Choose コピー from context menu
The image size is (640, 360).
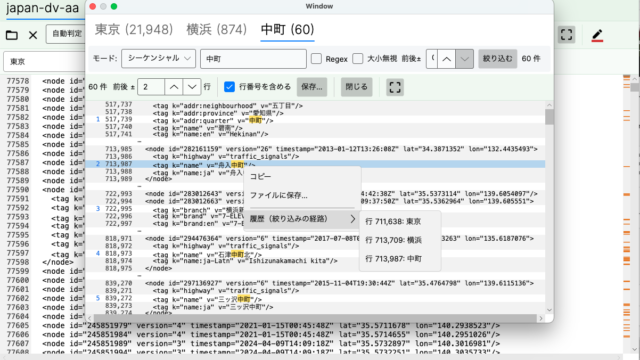click(302, 177)
